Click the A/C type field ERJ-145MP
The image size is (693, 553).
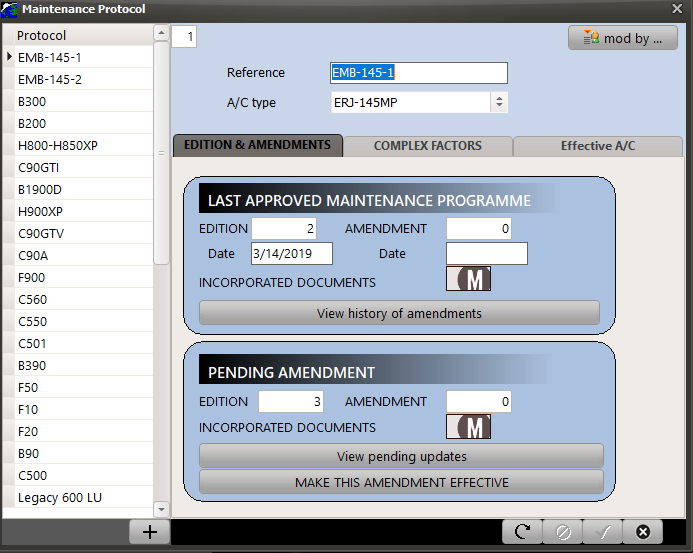click(411, 102)
